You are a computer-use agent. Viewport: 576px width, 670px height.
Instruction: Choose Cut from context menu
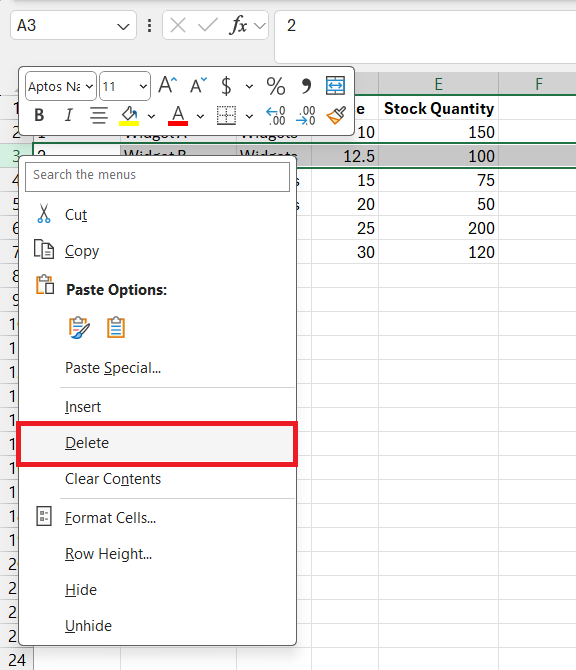(157, 214)
